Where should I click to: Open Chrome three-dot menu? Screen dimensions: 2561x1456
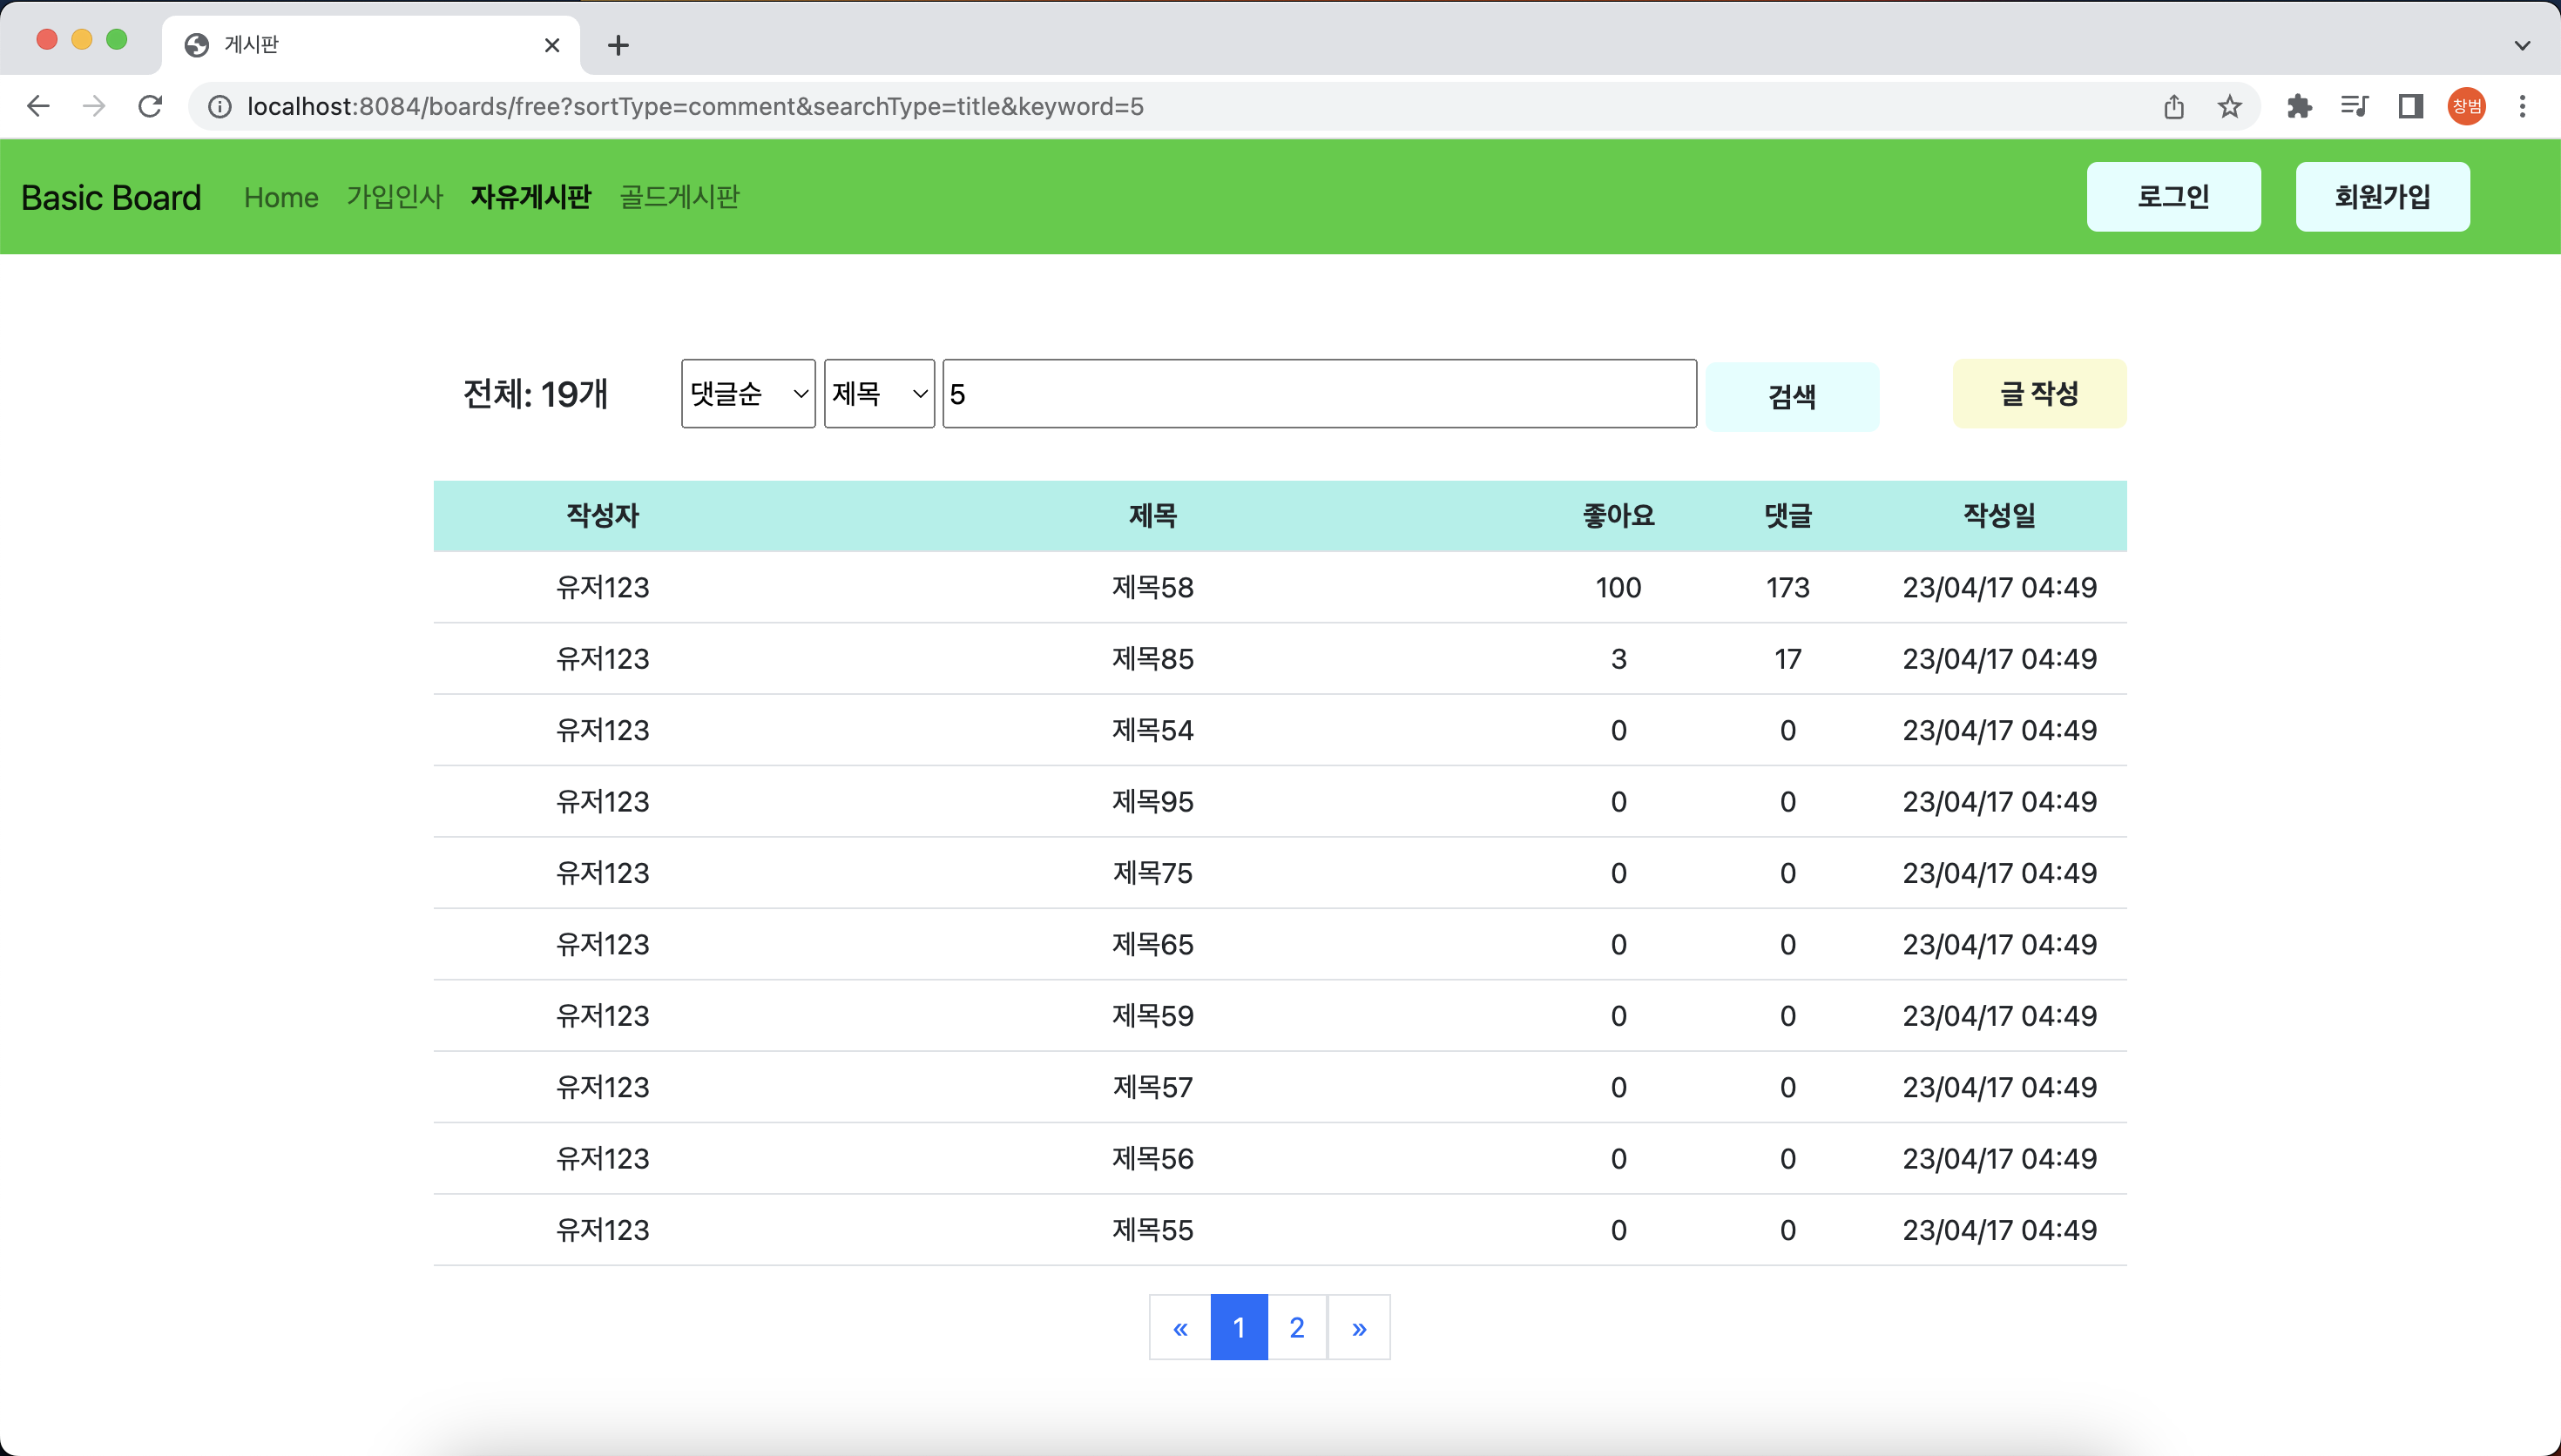(2522, 106)
